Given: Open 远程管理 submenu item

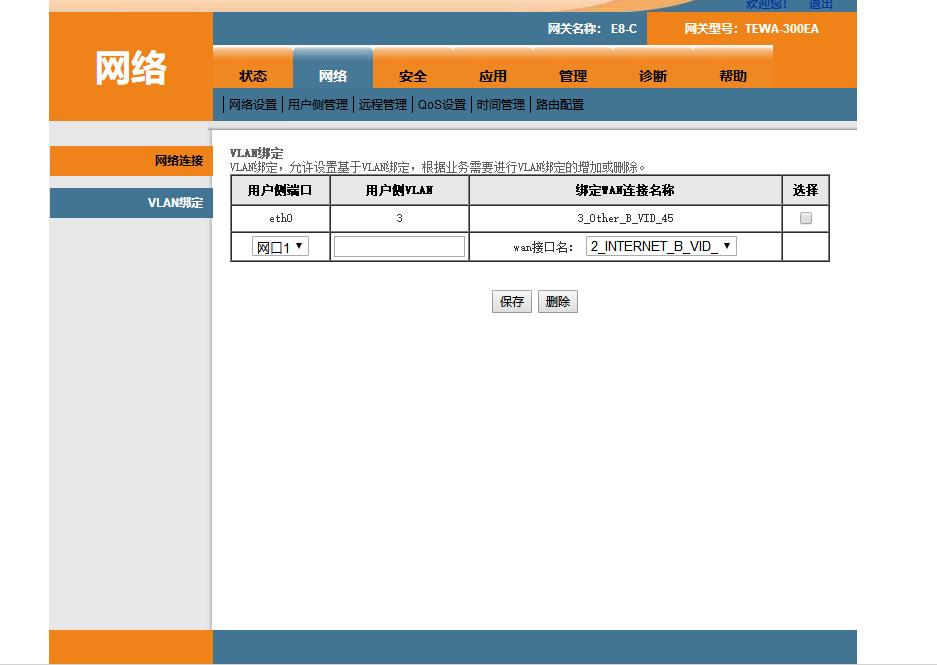Looking at the screenshot, I should click(x=382, y=104).
